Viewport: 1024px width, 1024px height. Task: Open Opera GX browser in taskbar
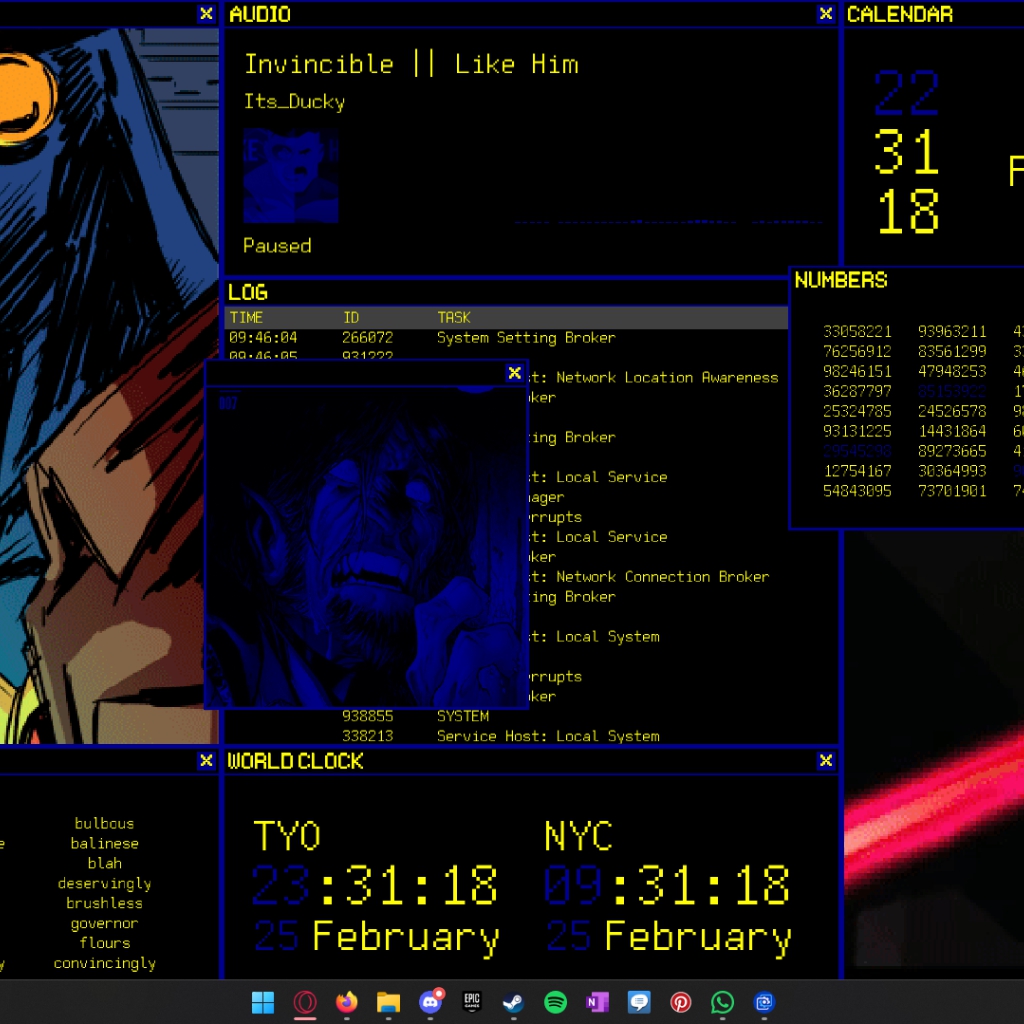point(305,1002)
